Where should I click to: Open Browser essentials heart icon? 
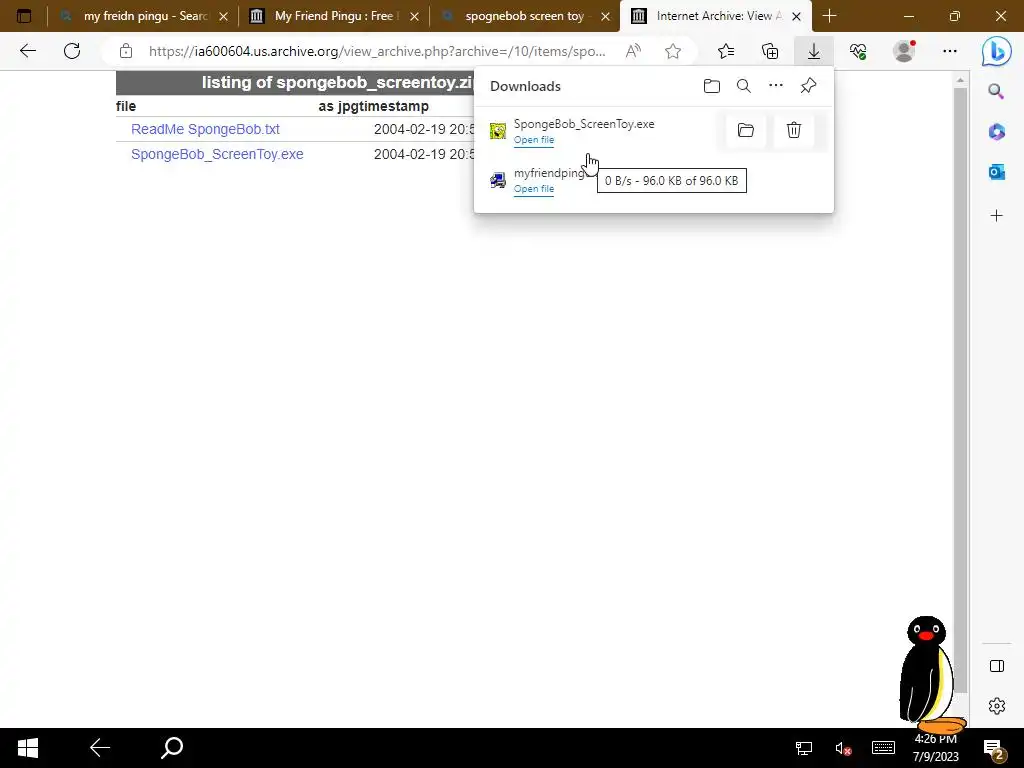[x=858, y=51]
